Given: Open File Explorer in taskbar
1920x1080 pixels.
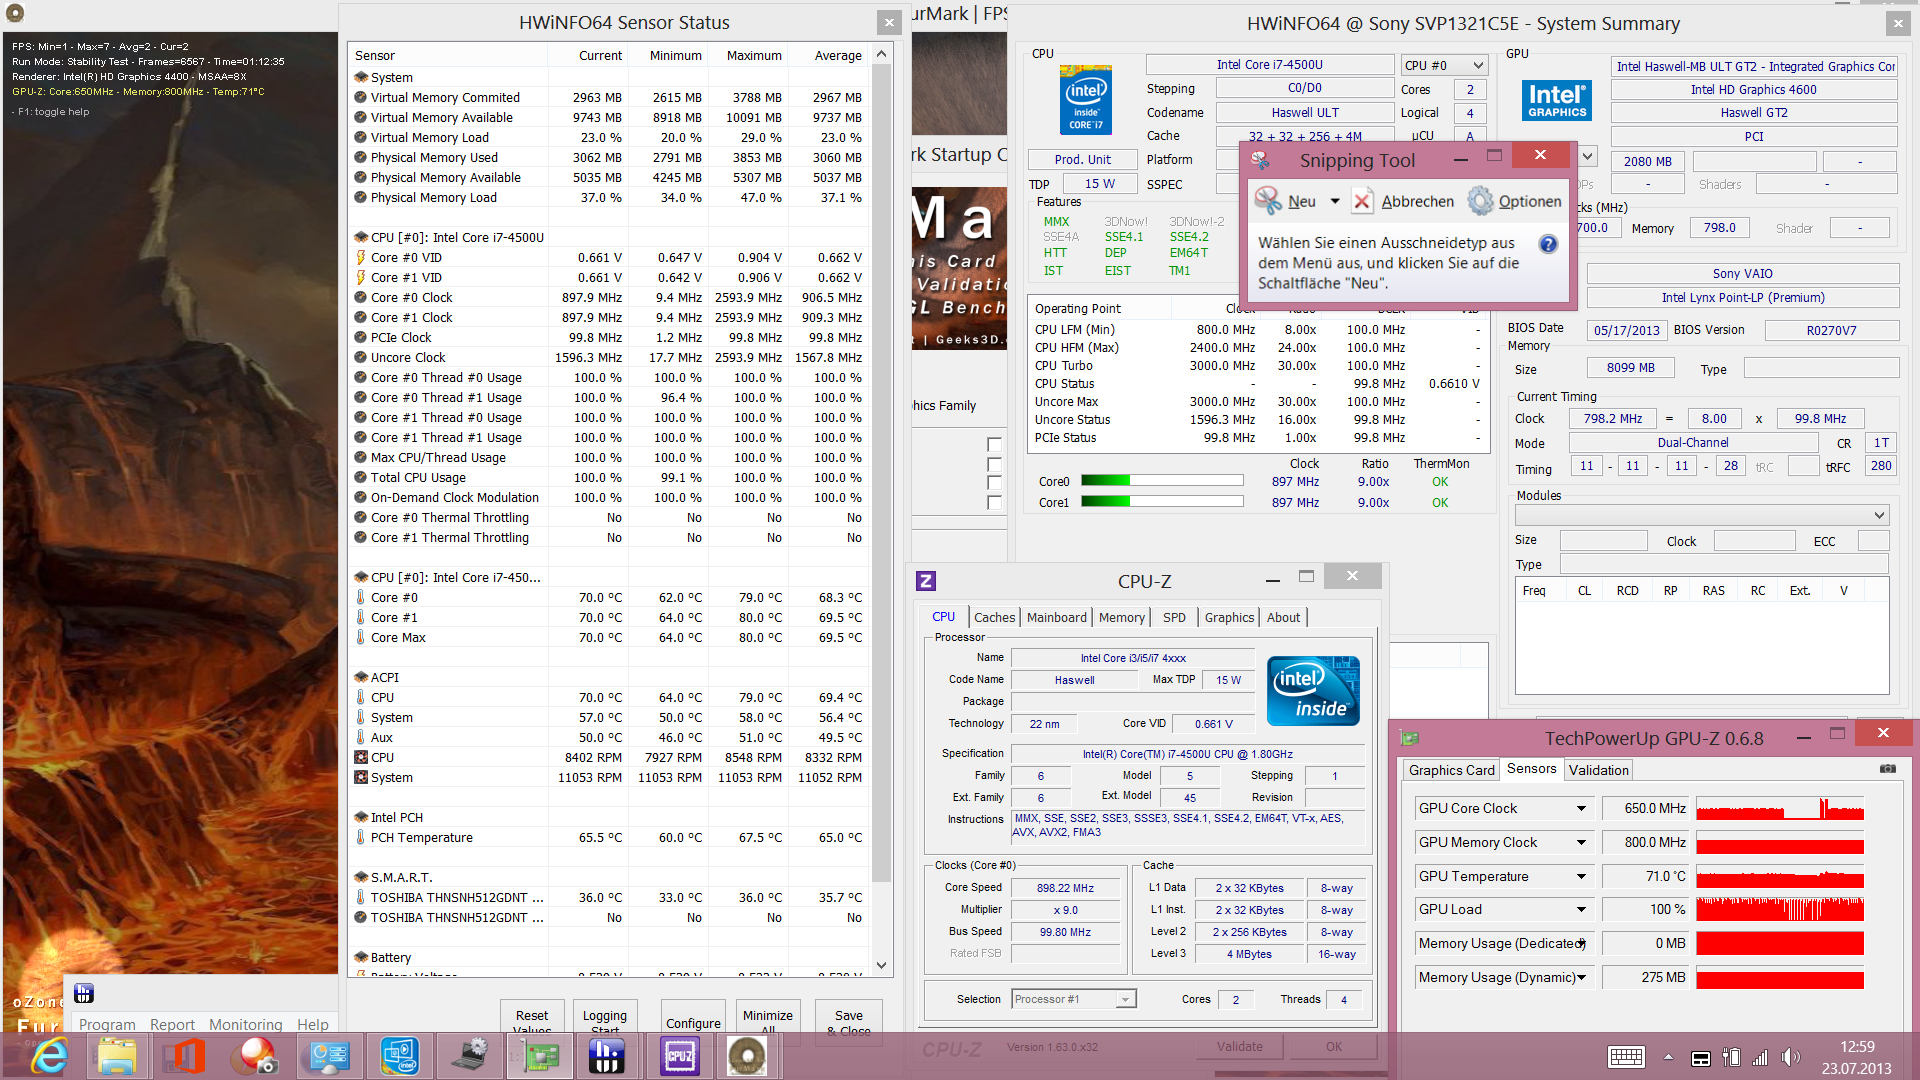Looking at the screenshot, I should 117,1056.
